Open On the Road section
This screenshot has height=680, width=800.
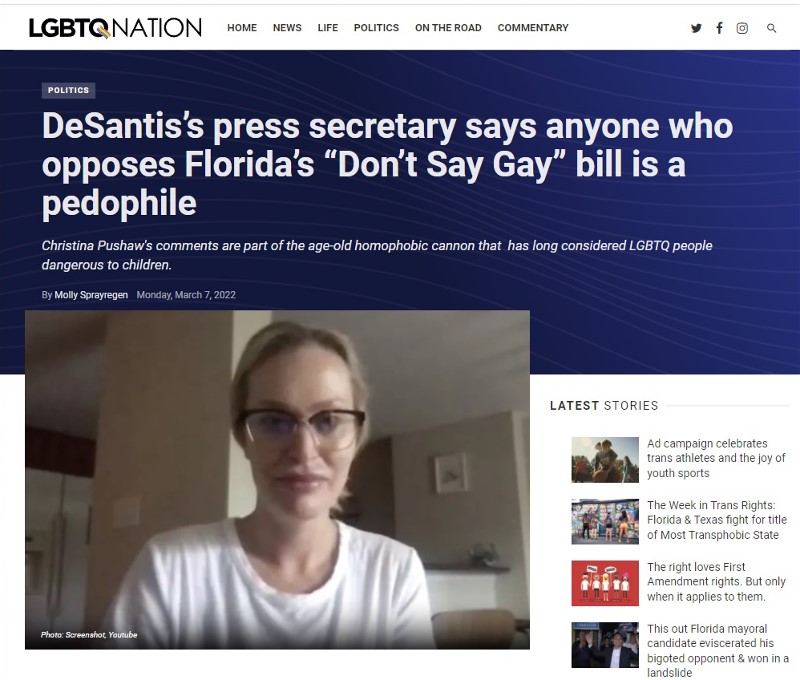[x=448, y=28]
